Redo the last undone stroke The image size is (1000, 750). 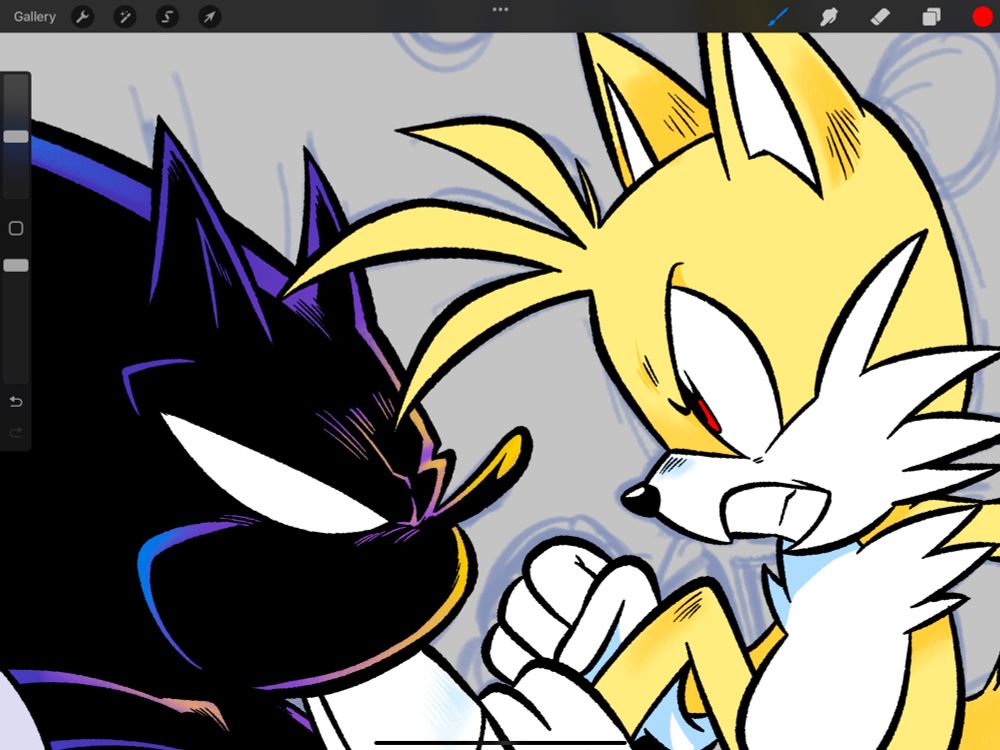click(16, 433)
